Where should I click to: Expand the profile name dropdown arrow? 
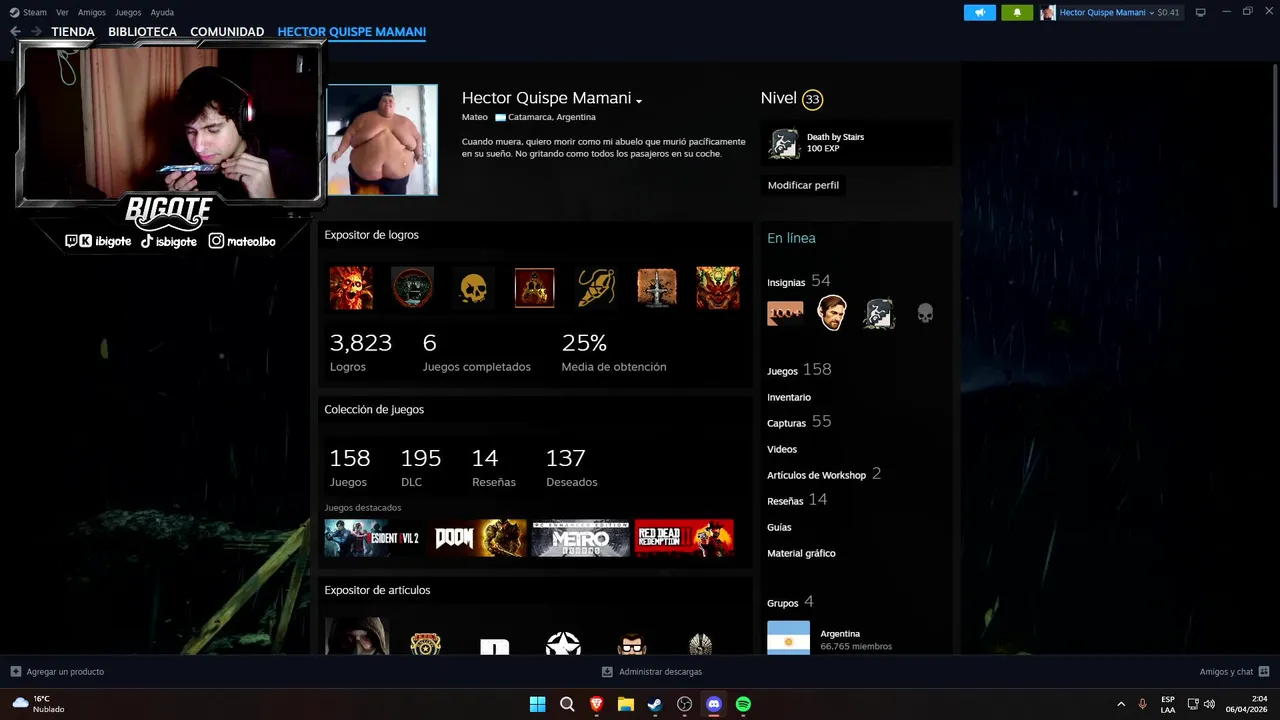pos(639,100)
